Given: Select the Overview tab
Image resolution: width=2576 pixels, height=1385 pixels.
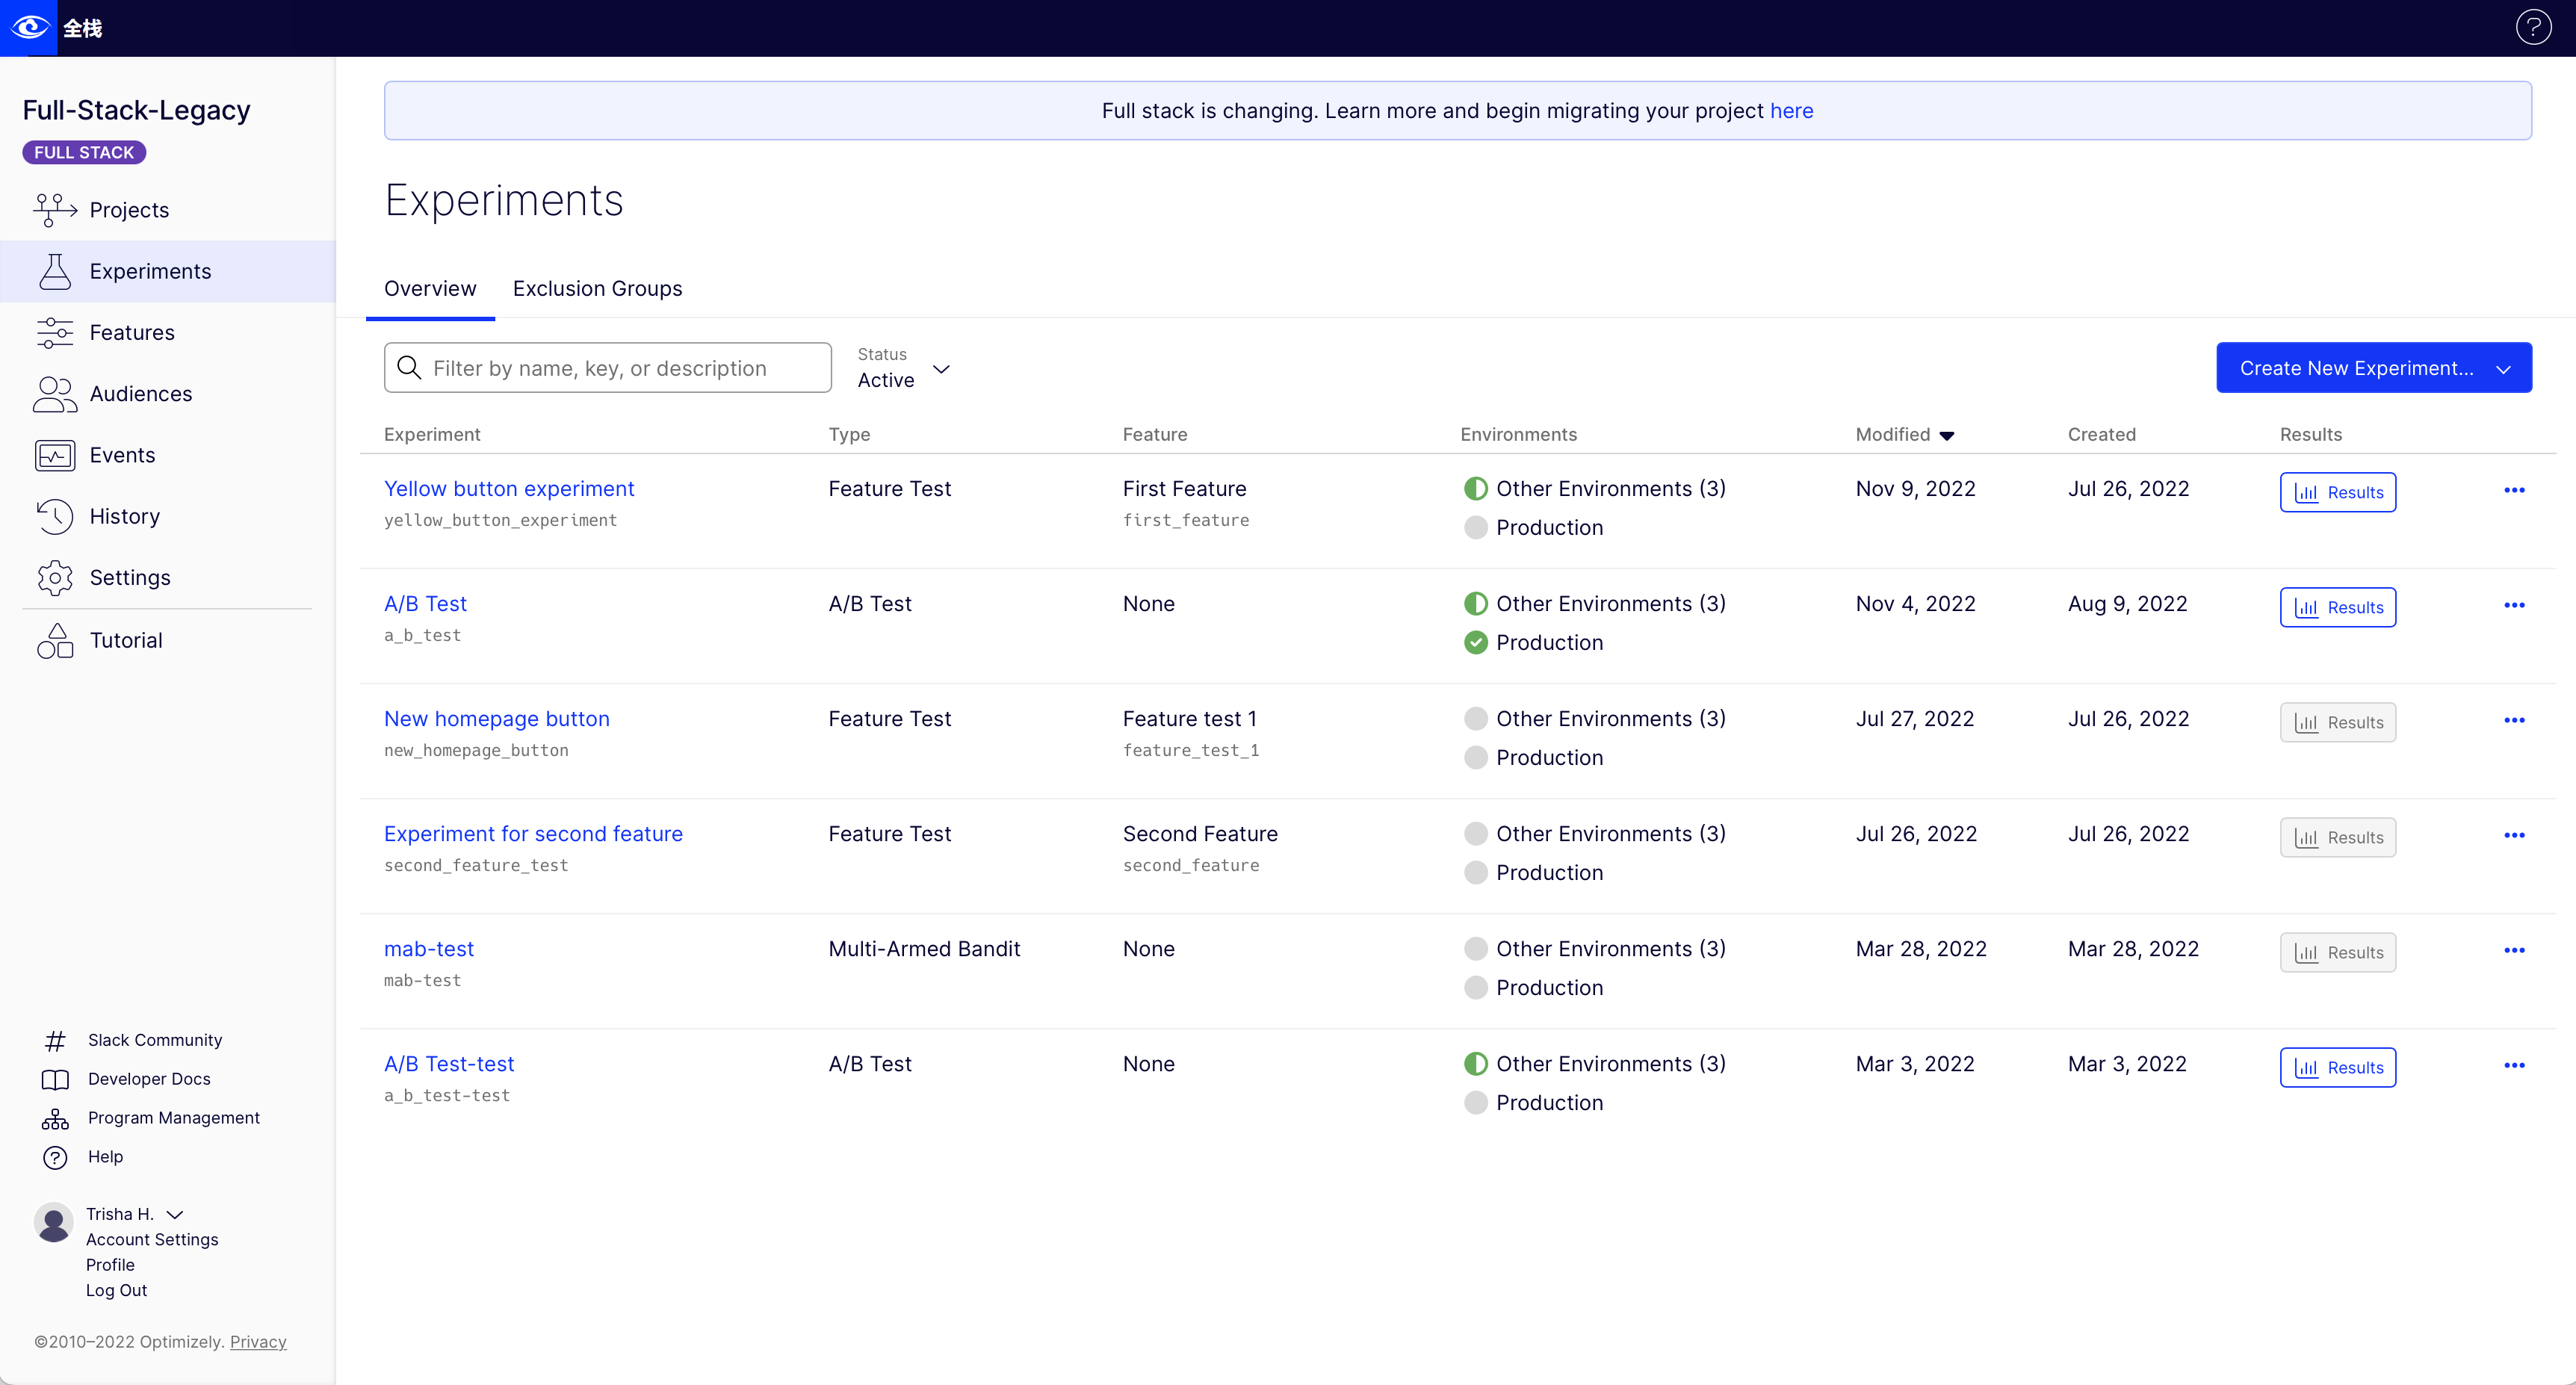Looking at the screenshot, I should 431,288.
